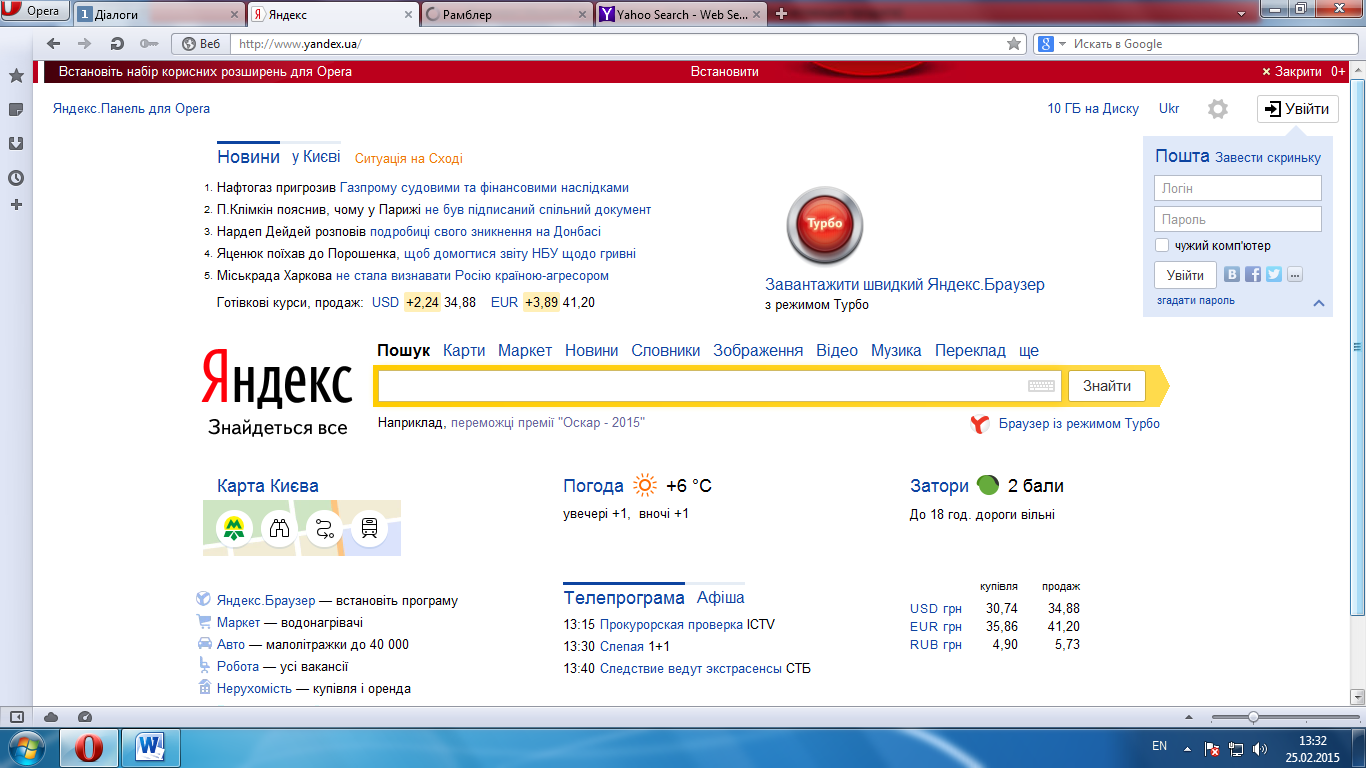Screen dimensions: 1366x768
Task: Focus the Пароль input field
Action: click(x=1238, y=219)
